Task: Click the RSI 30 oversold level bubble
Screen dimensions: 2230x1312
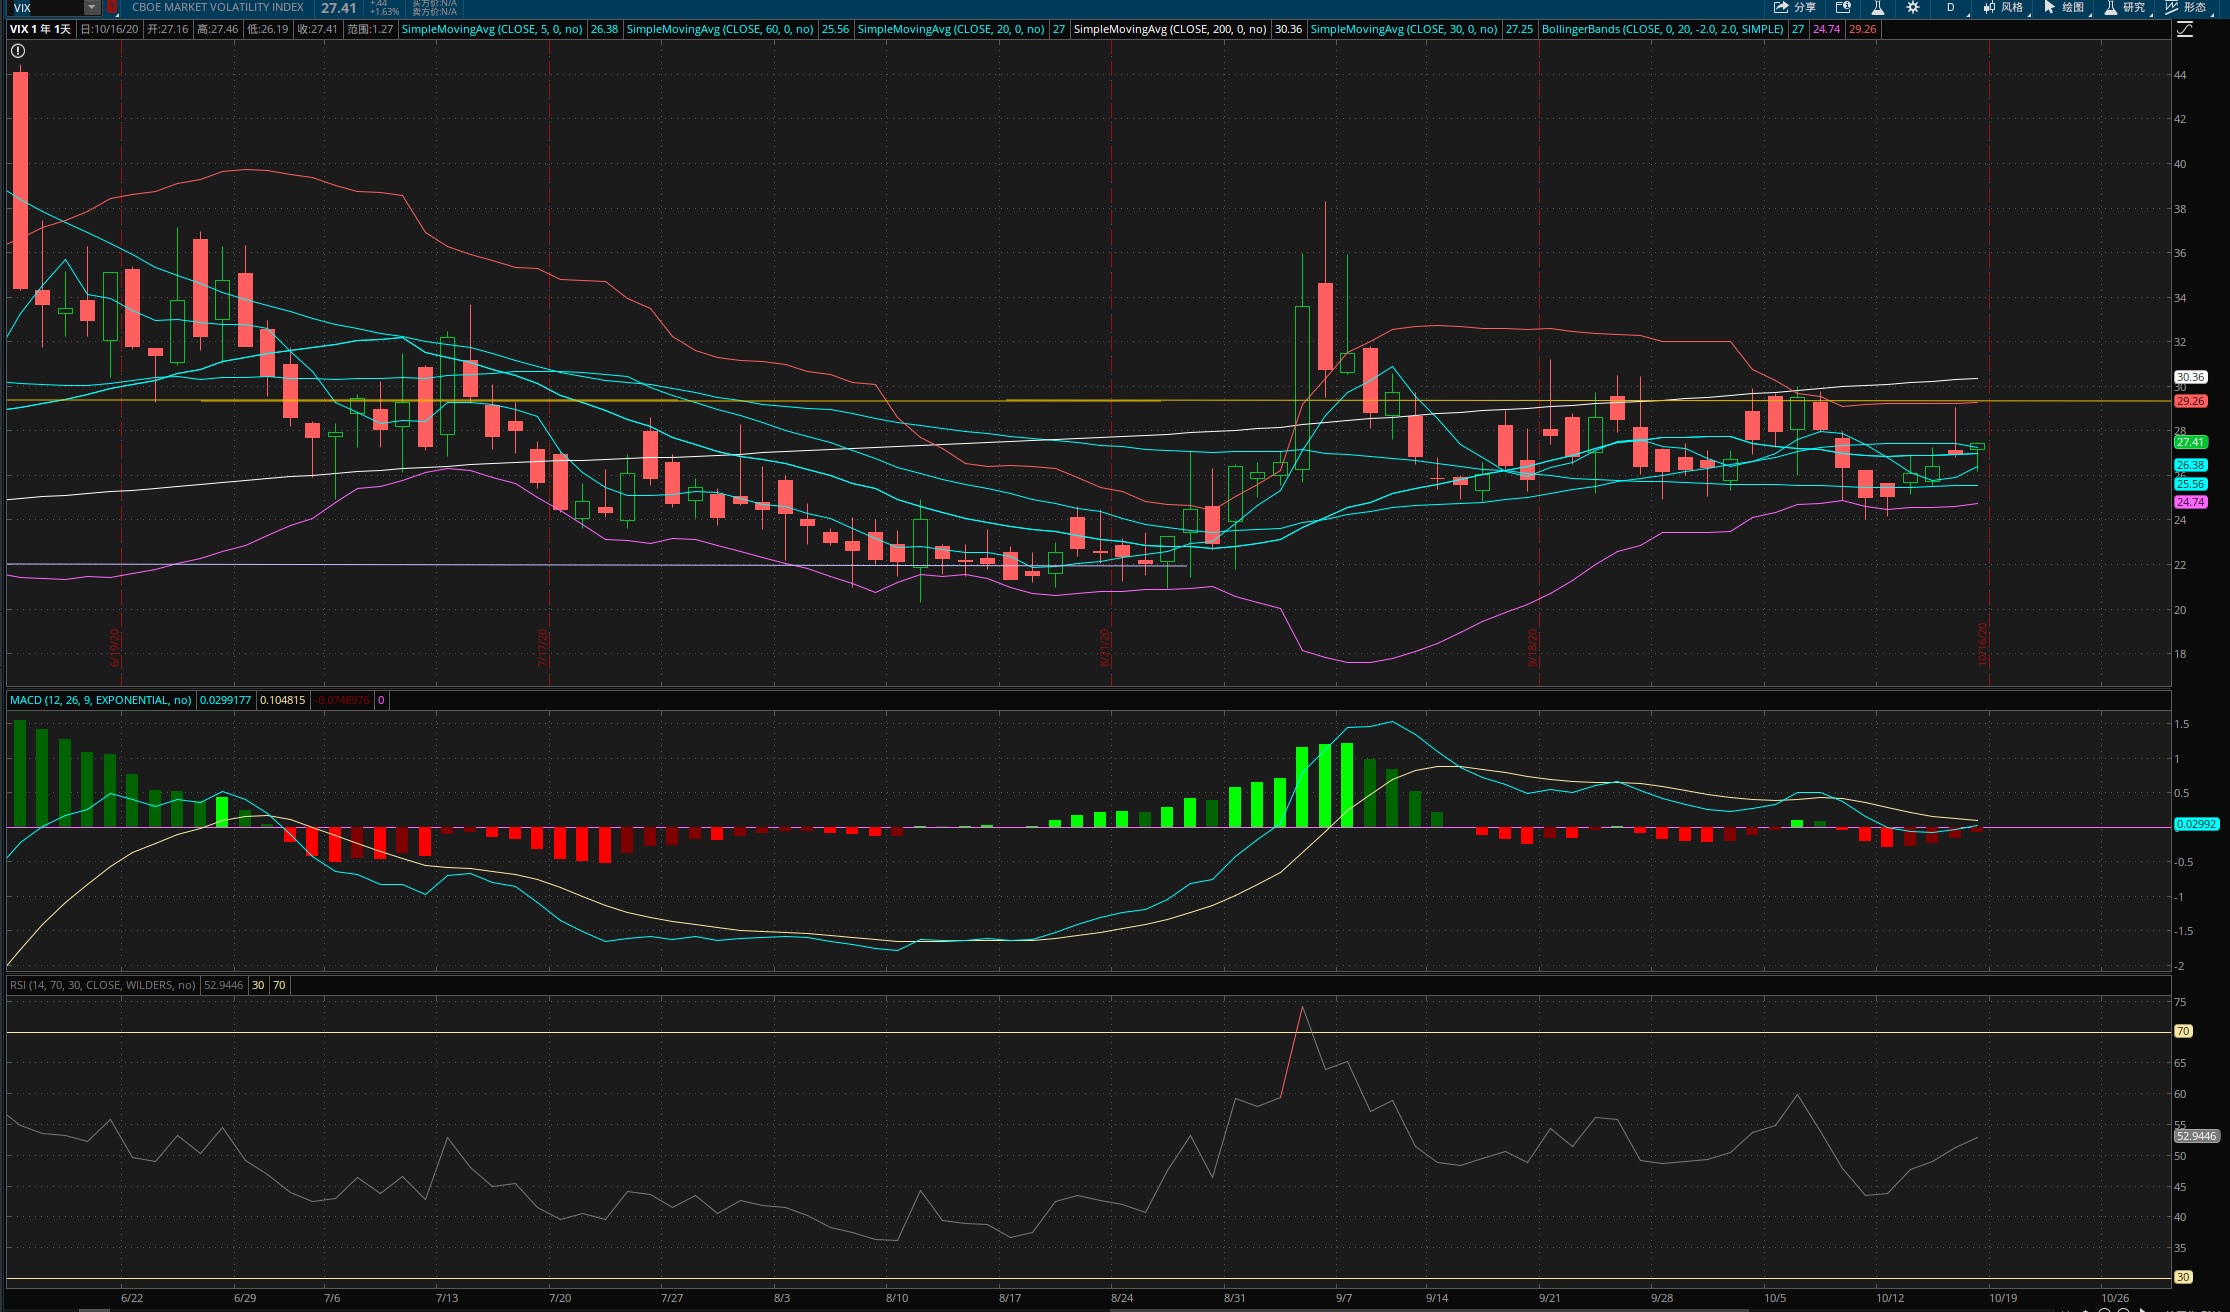Action: point(2183,1277)
